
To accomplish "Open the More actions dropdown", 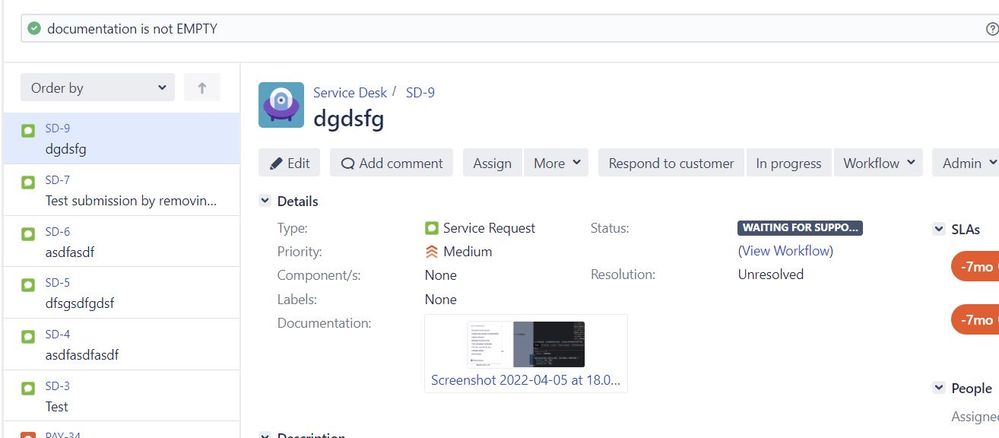I will click(556, 163).
